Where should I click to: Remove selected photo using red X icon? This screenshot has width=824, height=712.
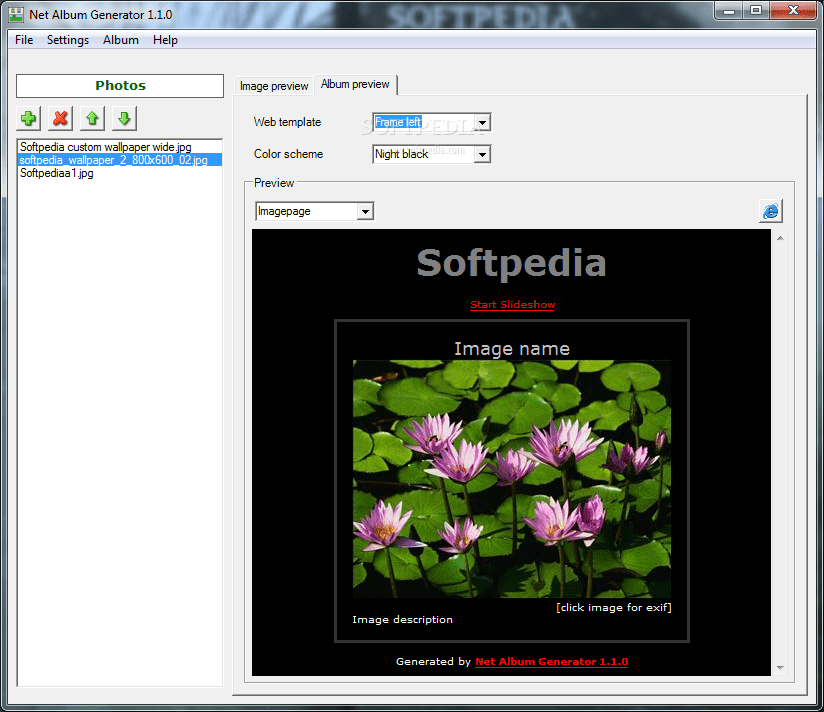[x=59, y=118]
